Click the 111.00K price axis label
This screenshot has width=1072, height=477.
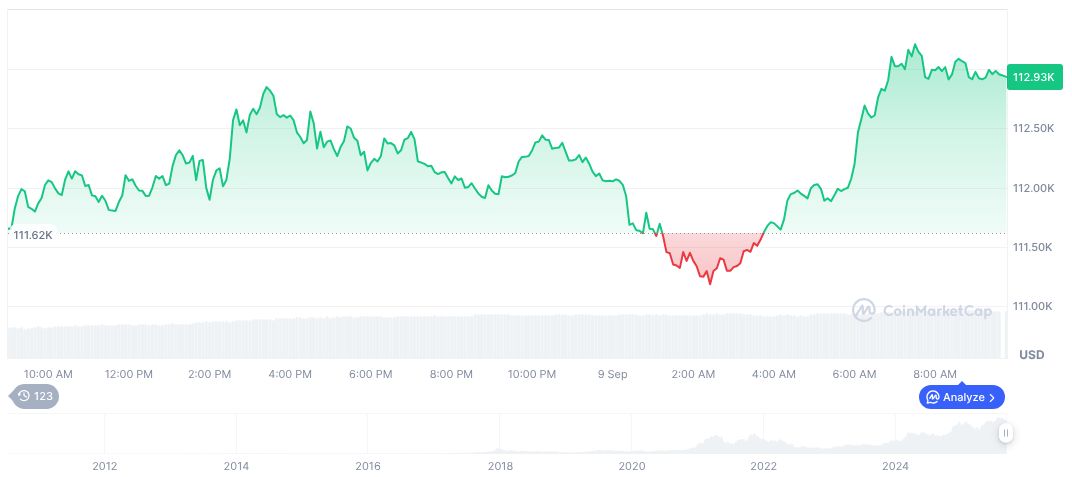[x=1032, y=306]
